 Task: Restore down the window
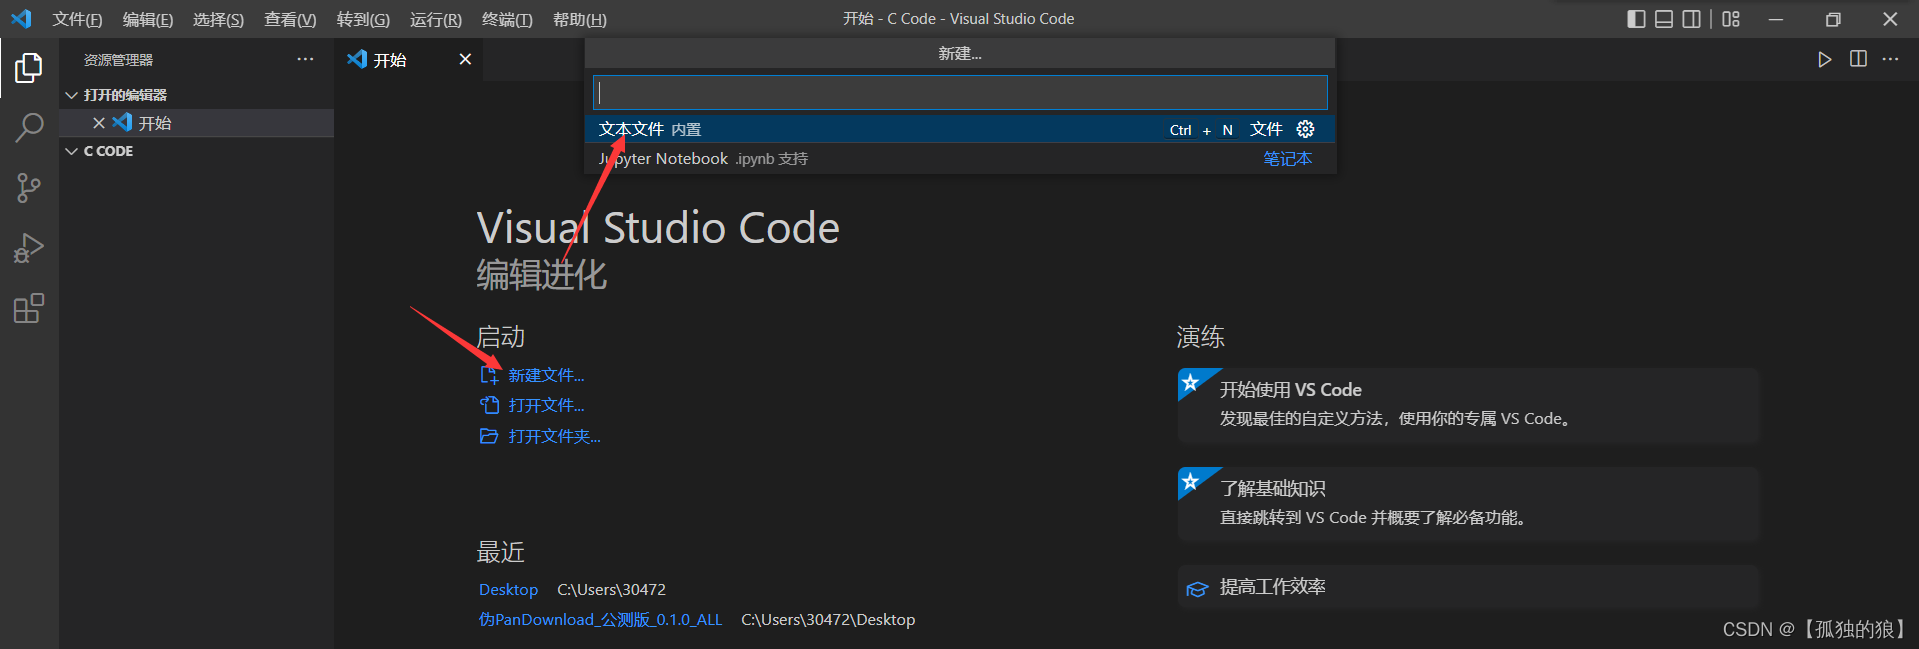pos(1833,19)
